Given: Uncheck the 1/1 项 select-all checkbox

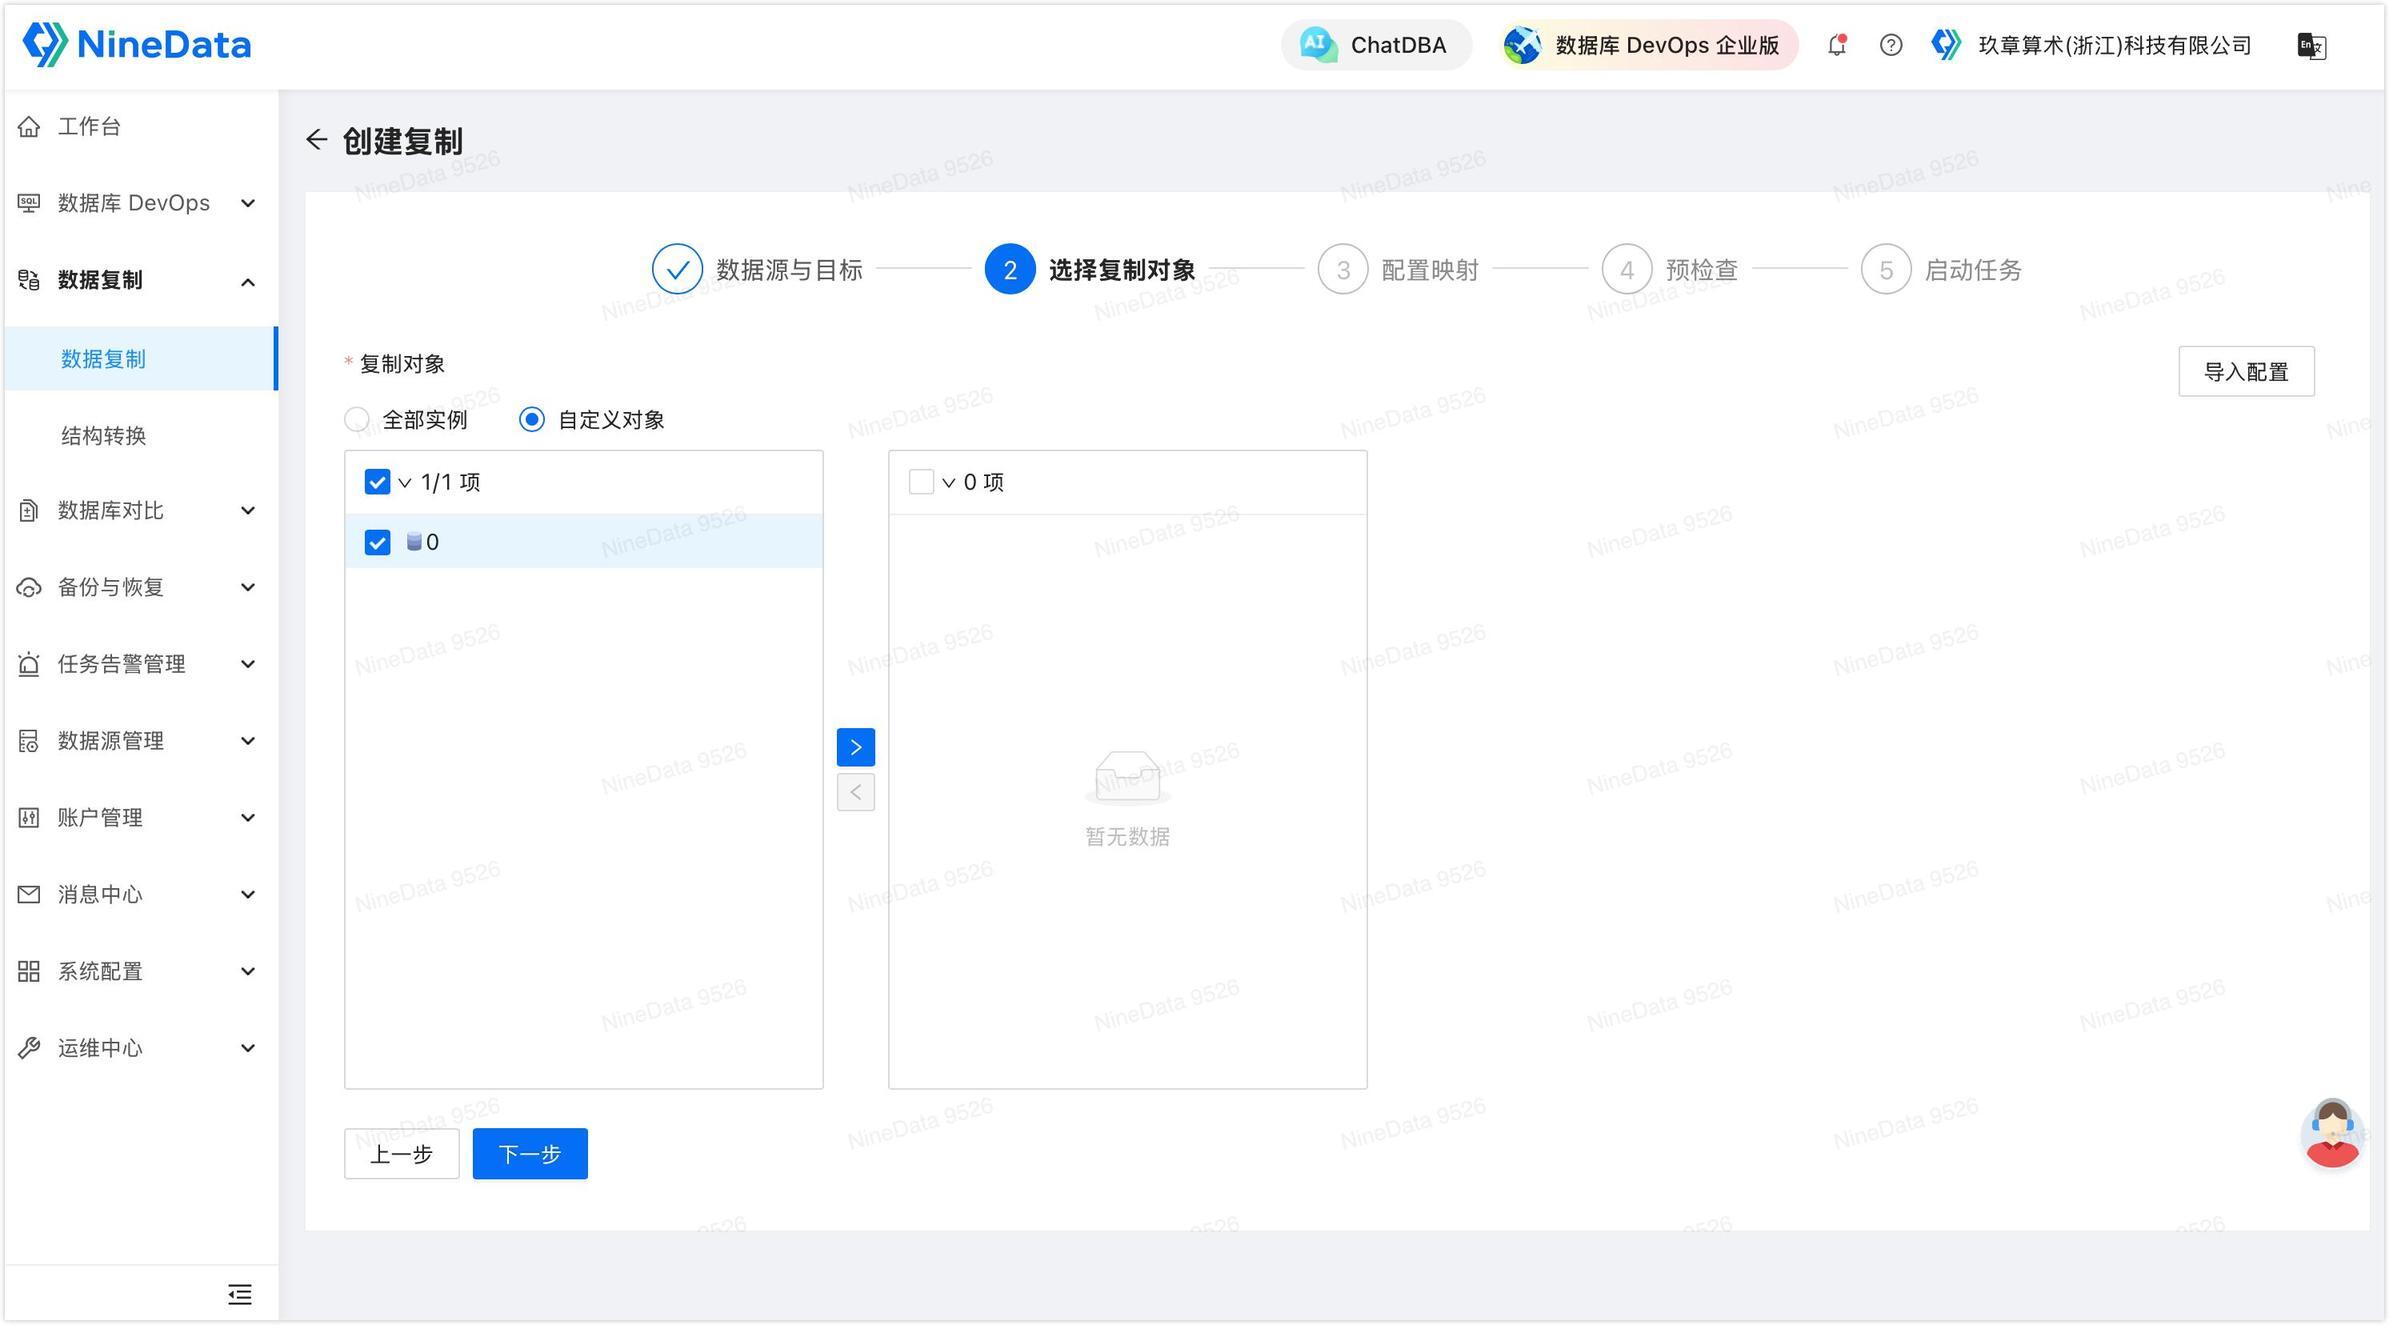Looking at the screenshot, I should click(x=377, y=483).
